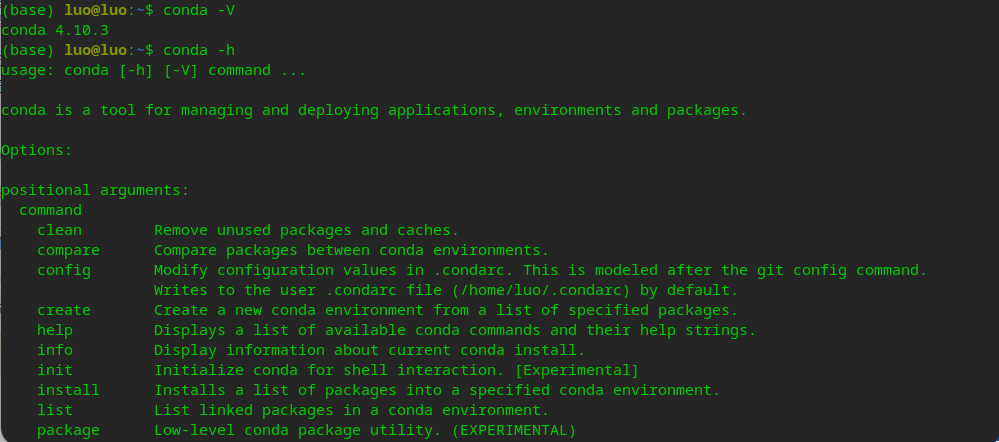The image size is (999, 442).
Task: Click 'Low-level conda package utility. (EXPERIMENTAL)' text
Action: 365,431
